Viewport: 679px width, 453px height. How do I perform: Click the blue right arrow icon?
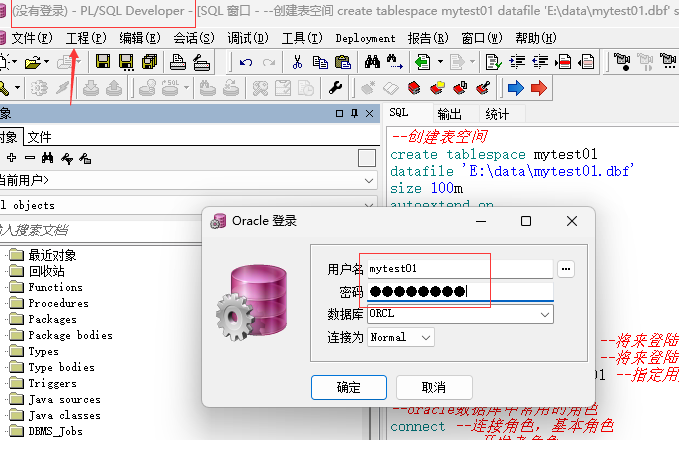[x=515, y=88]
